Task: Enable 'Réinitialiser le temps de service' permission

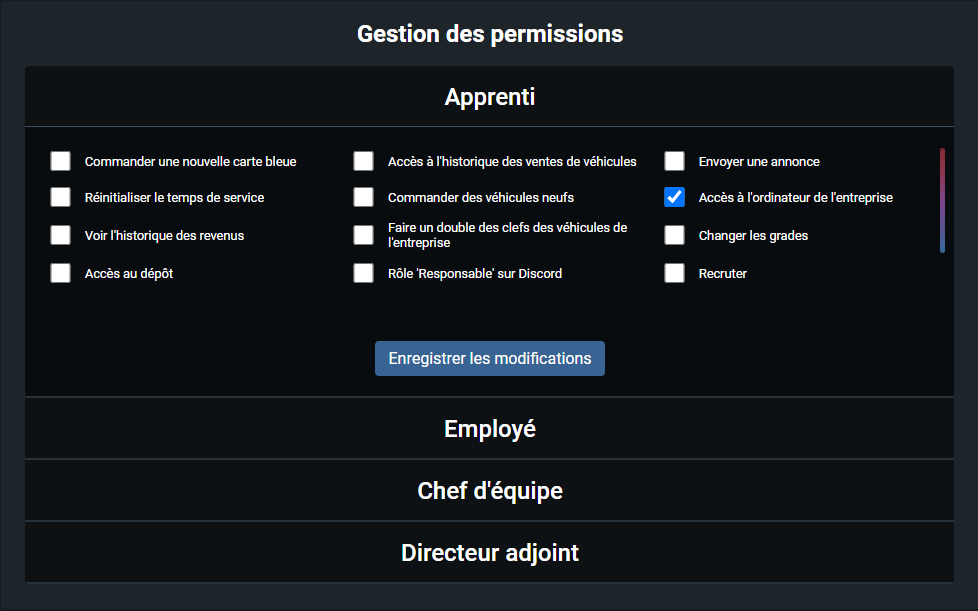Action: pos(61,198)
